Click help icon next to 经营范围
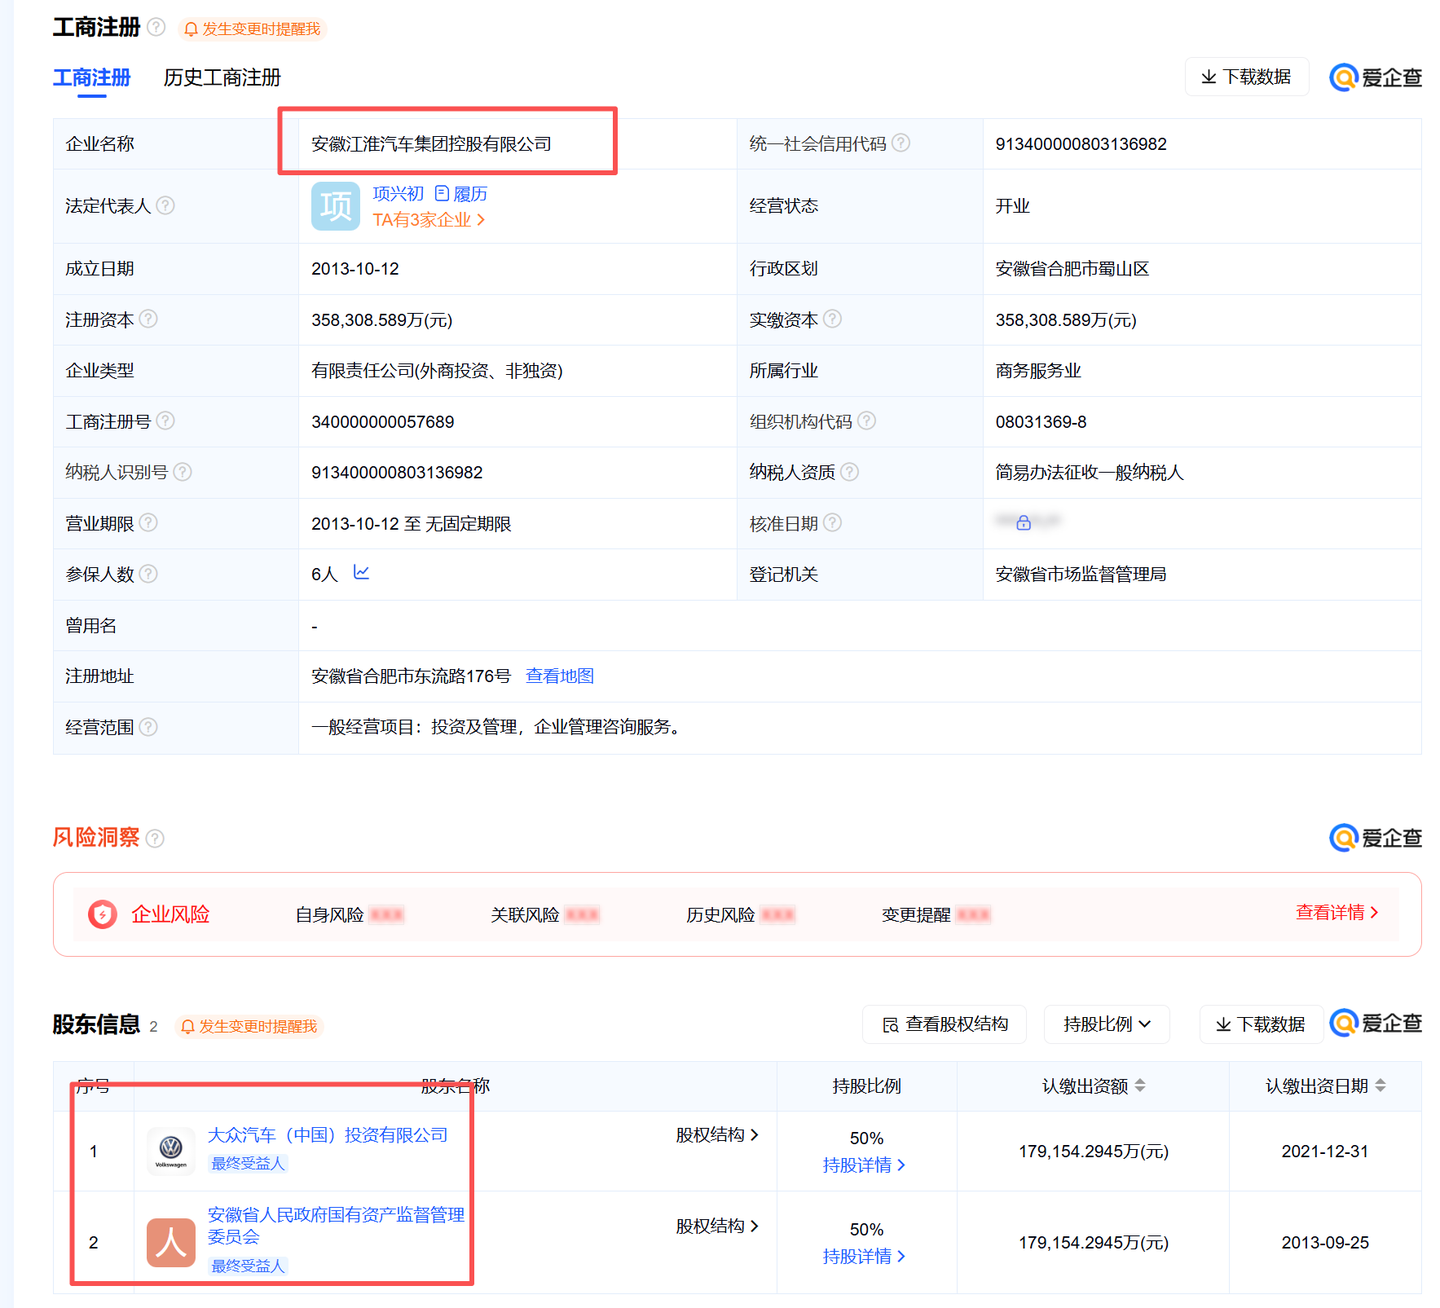 148,727
